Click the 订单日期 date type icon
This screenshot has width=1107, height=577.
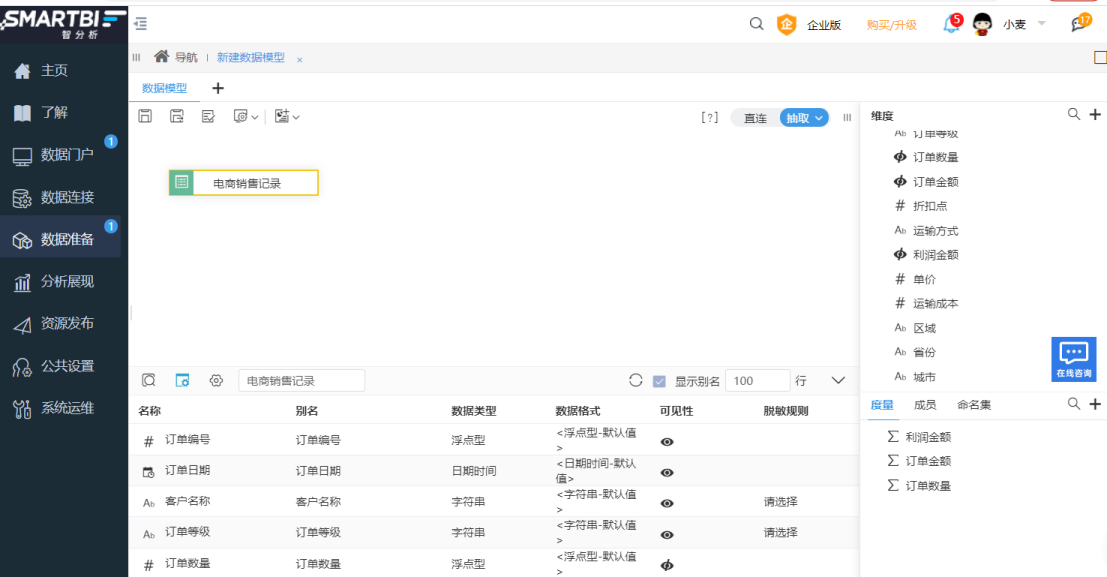(148, 472)
